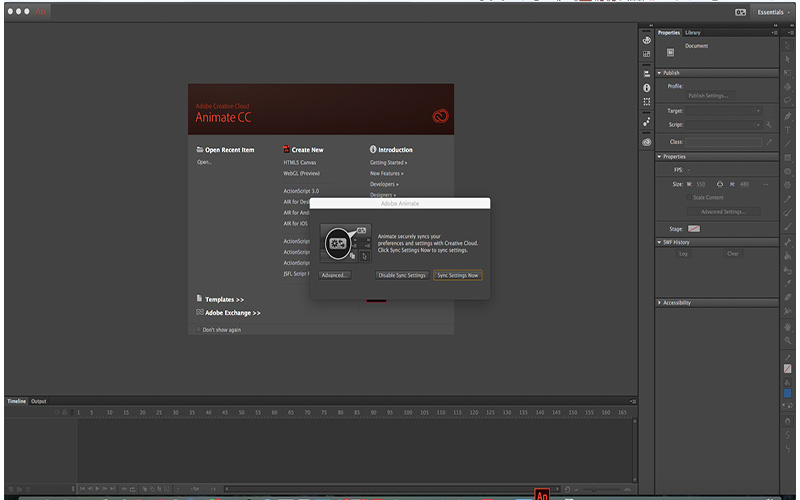Click the Creative Cloud logo on welcome screen

tap(440, 116)
